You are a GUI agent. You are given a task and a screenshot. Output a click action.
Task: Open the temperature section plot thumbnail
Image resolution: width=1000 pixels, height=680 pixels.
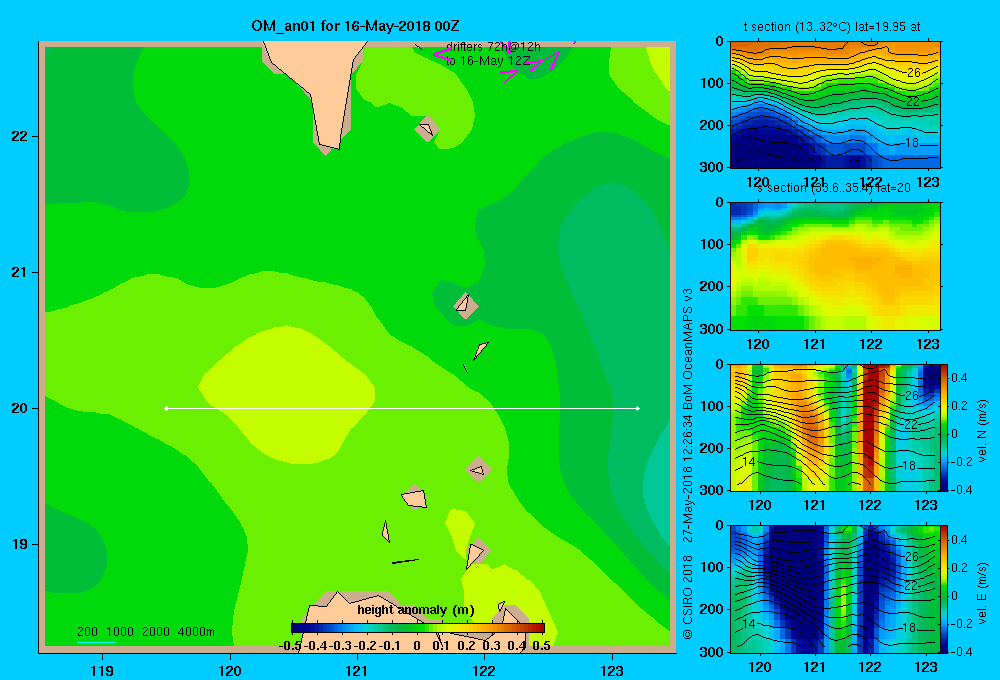pyautogui.click(x=835, y=105)
